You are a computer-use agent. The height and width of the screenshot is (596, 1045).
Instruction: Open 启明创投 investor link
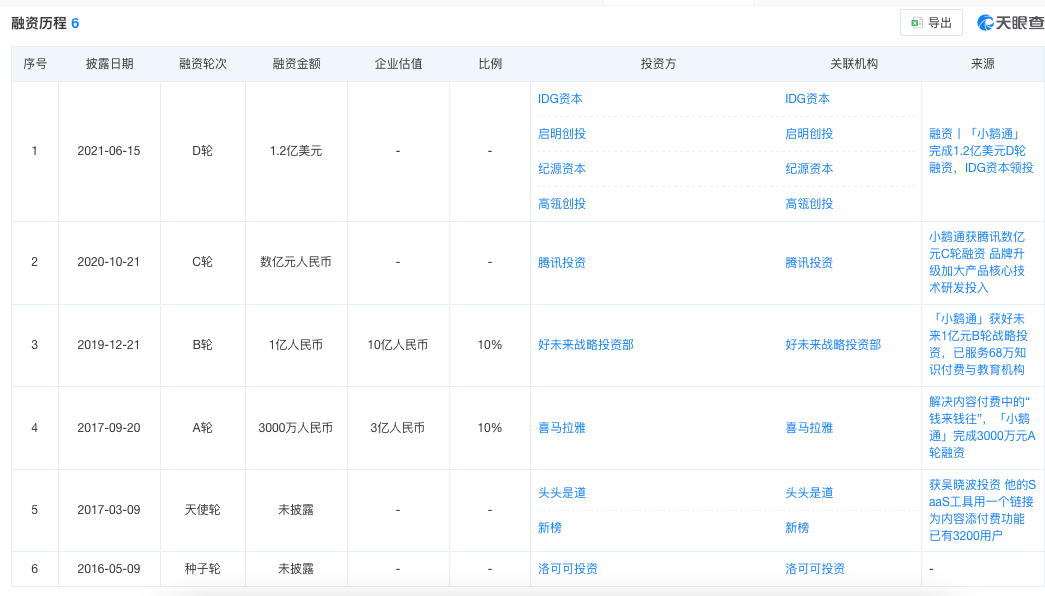pyautogui.click(x=562, y=134)
